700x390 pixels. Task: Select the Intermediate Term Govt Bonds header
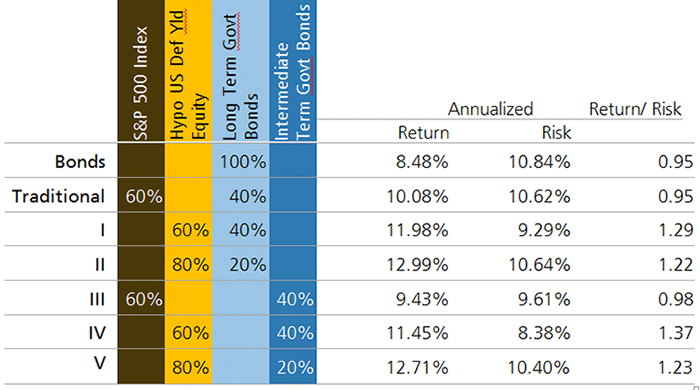[x=293, y=72]
